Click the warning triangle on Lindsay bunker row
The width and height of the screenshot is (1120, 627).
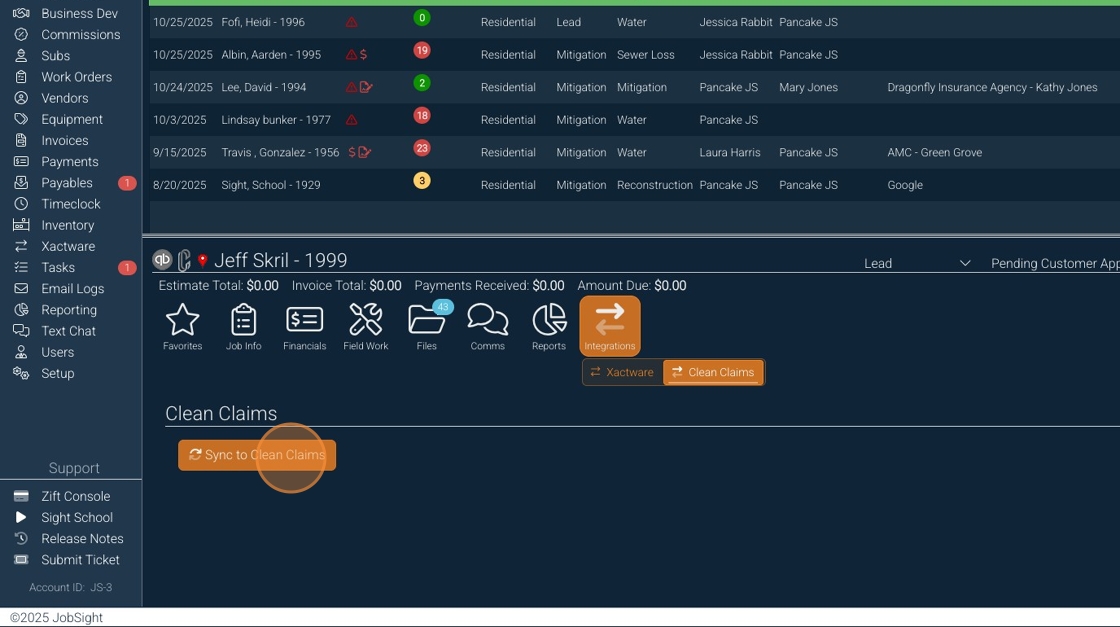351,120
